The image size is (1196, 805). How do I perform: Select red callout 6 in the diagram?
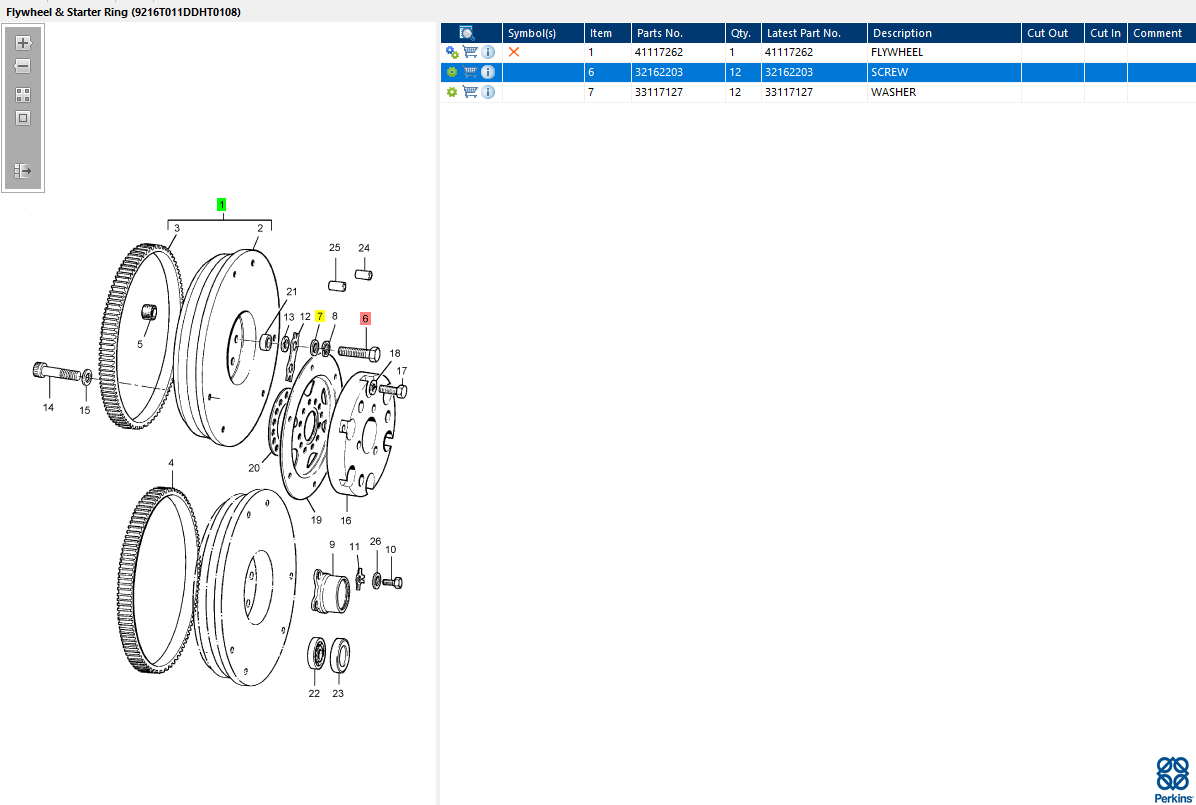[365, 318]
